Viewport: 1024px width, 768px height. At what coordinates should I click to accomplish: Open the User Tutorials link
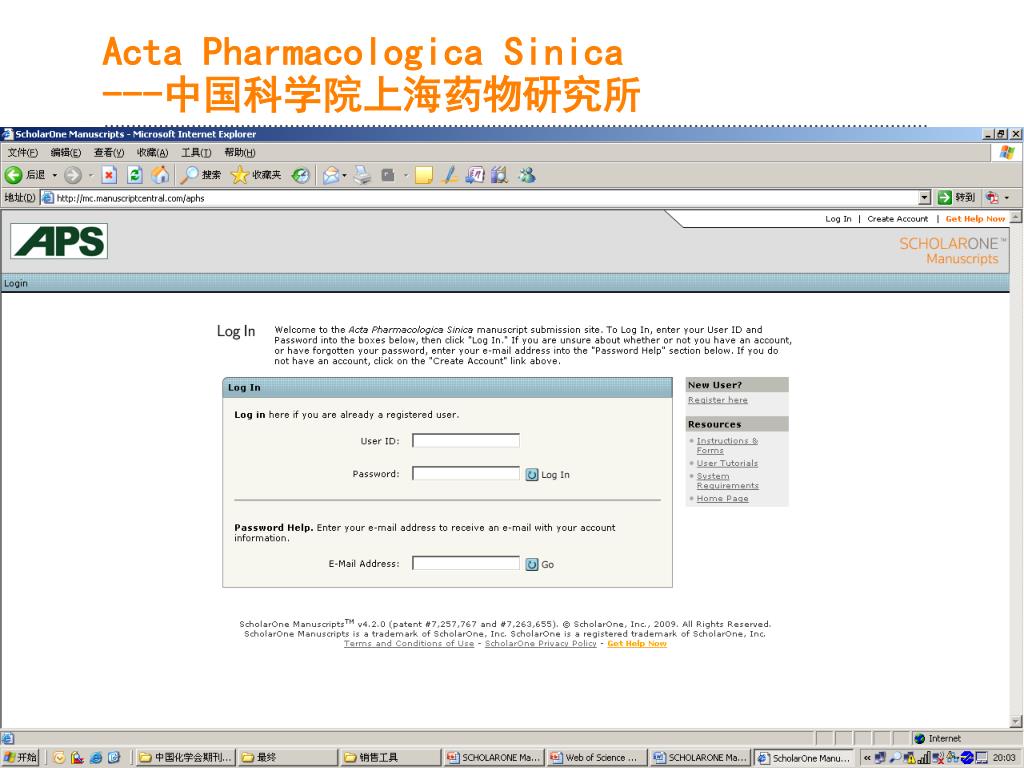[x=727, y=463]
